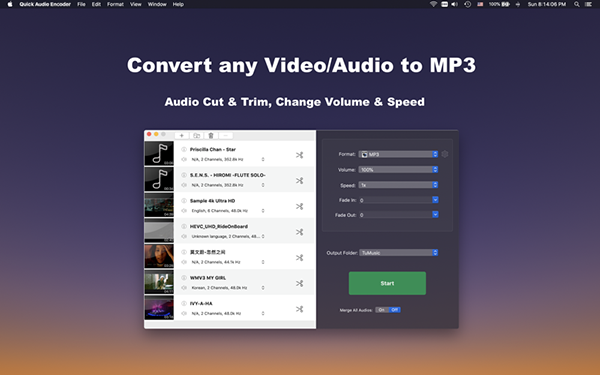Click info icon beside HEVC_UHD_RideOnBoard
600x375 pixels.
point(184,226)
